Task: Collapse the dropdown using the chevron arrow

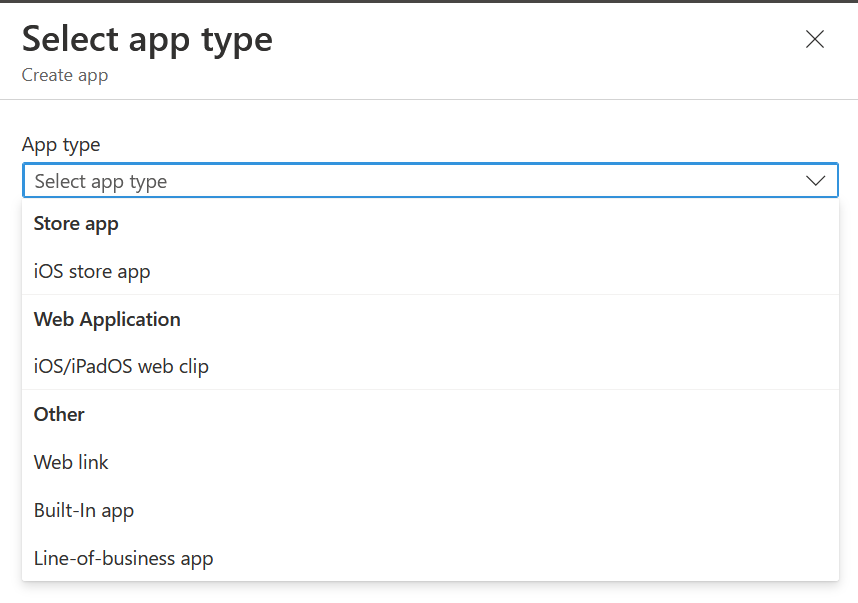Action: click(815, 181)
